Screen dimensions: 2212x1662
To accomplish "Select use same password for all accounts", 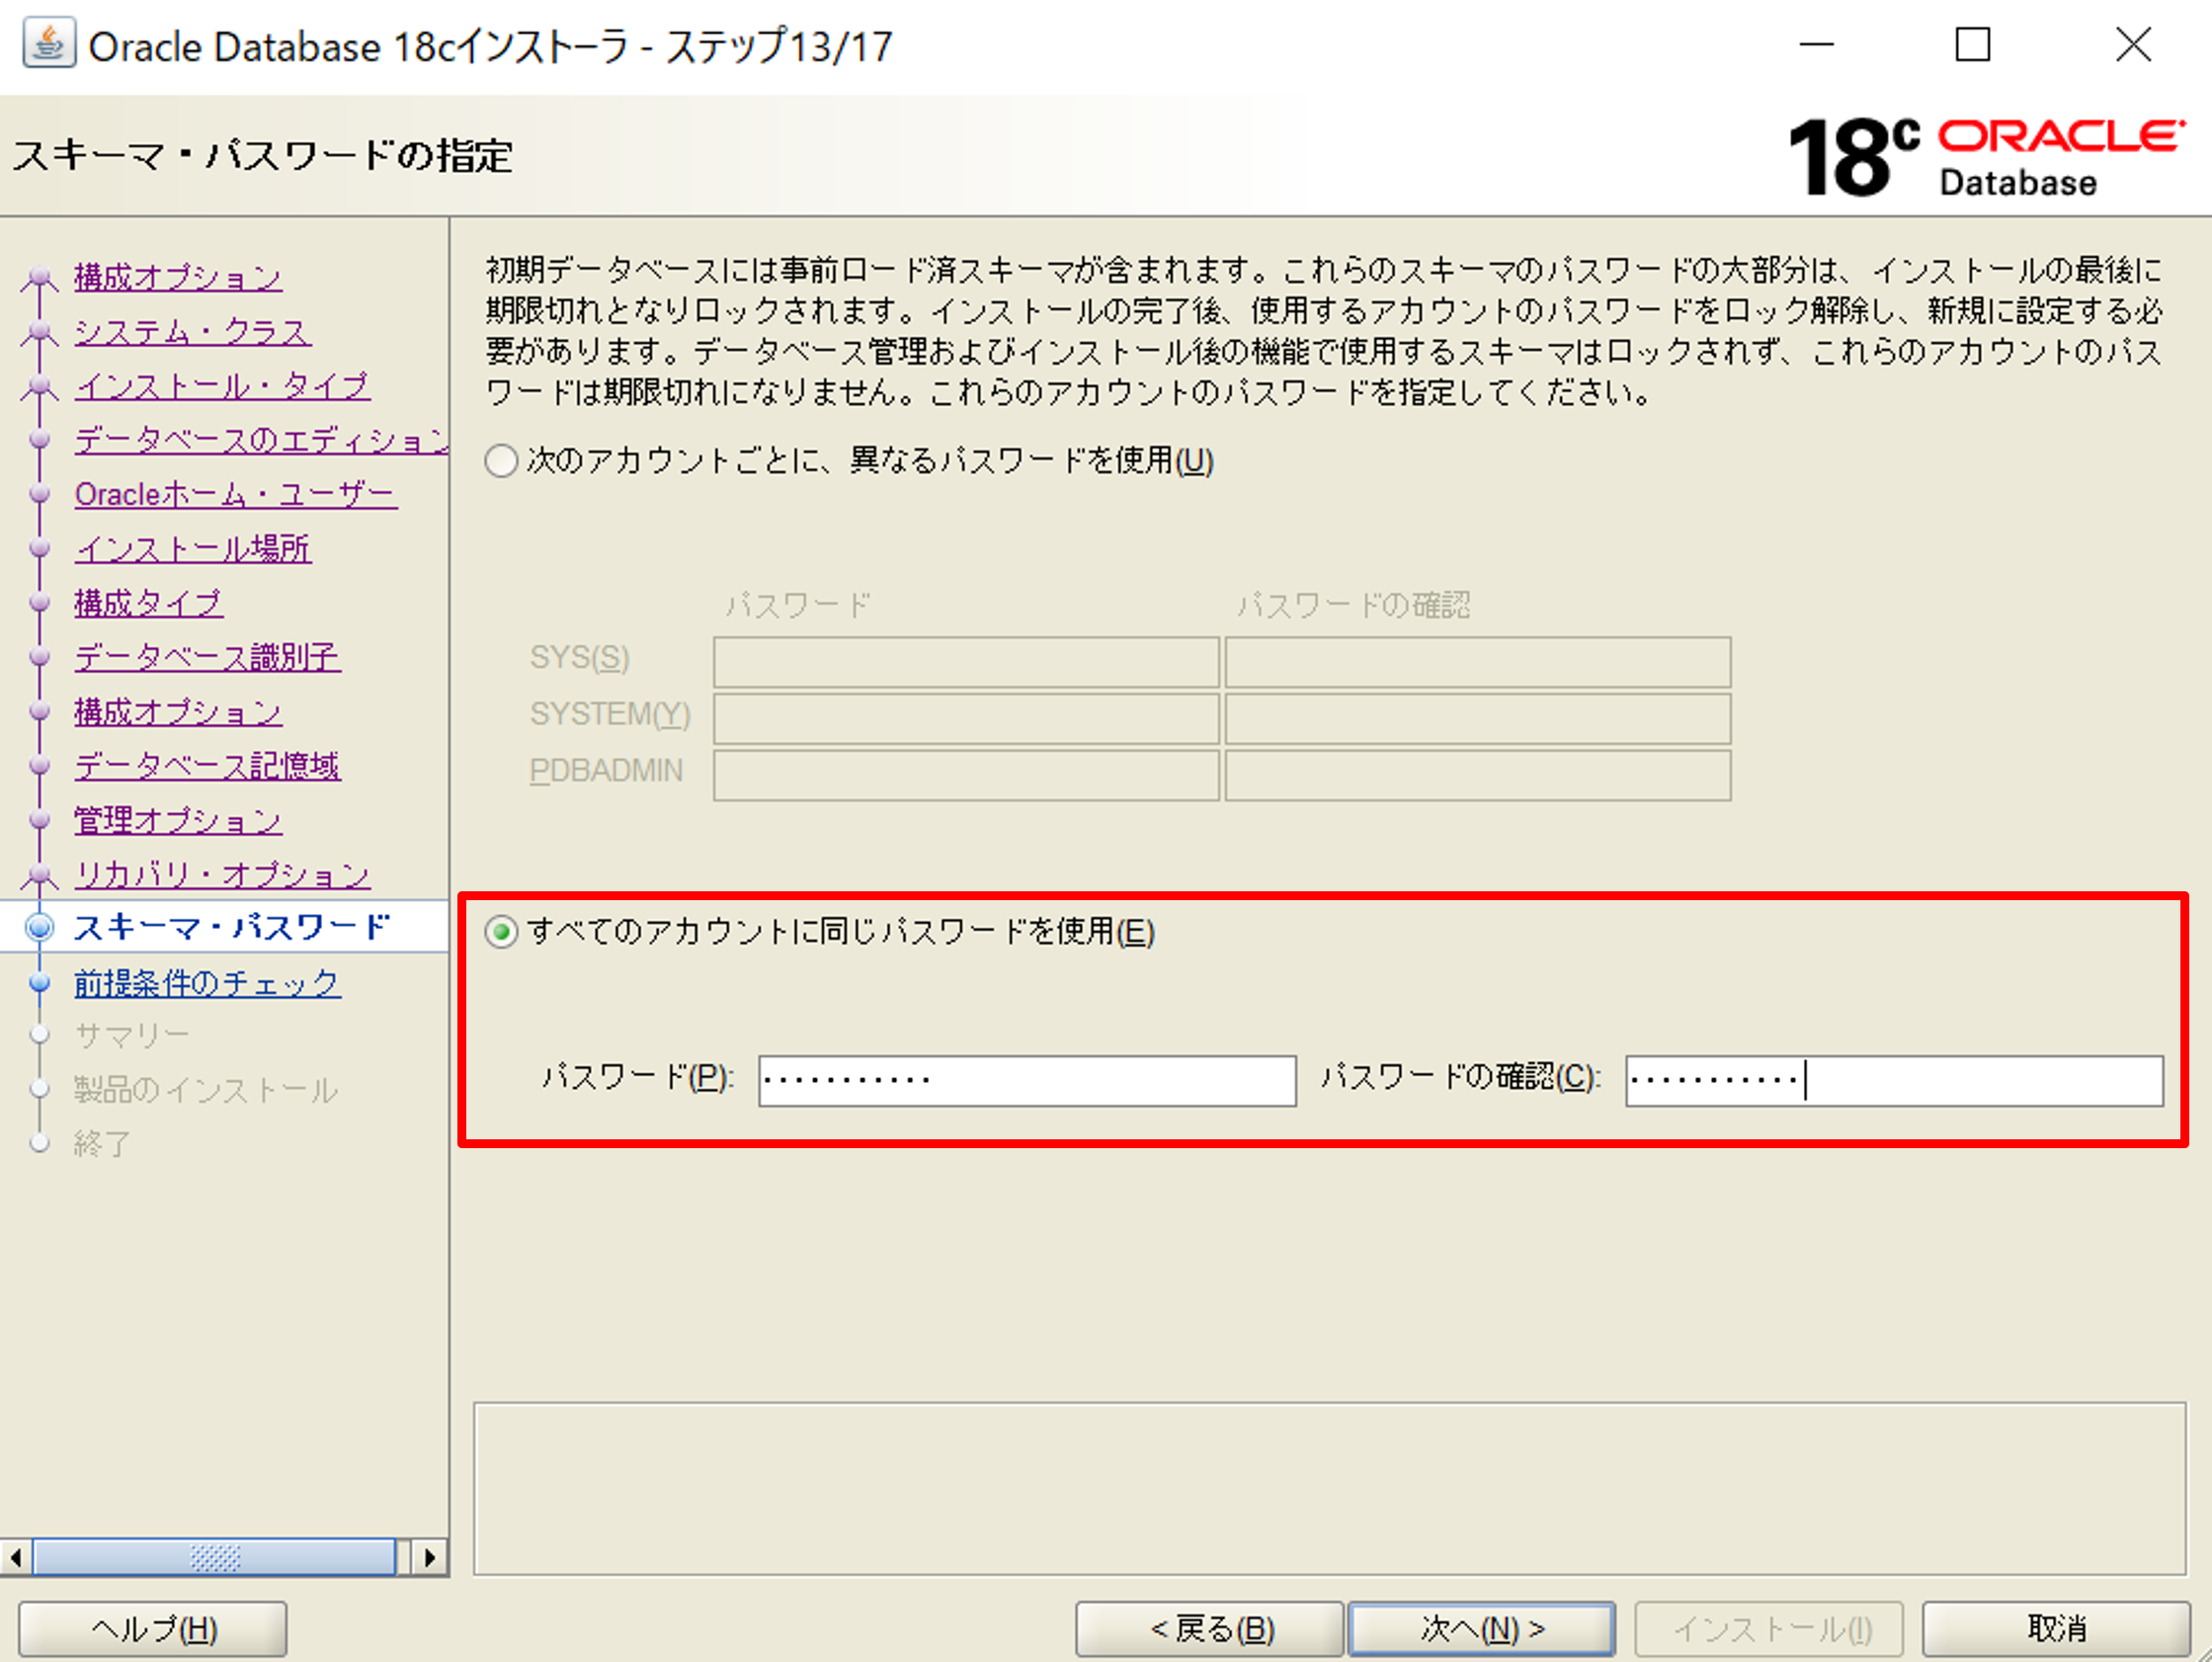I will (502, 932).
